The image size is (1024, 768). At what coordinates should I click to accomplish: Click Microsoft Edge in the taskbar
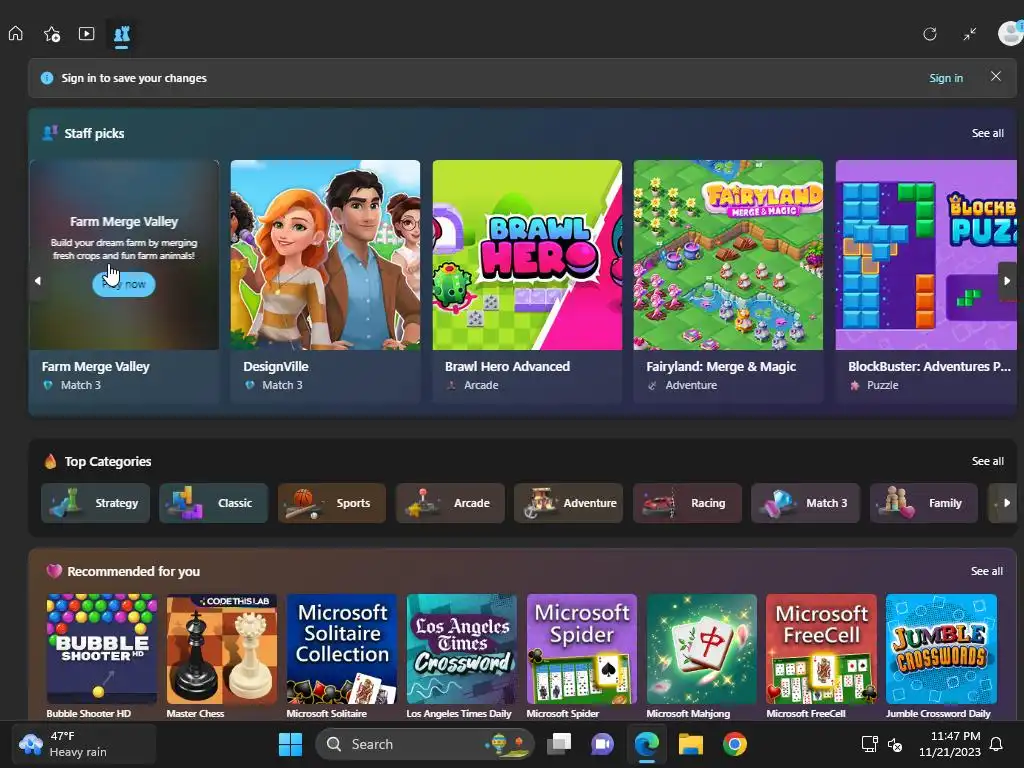coord(647,744)
